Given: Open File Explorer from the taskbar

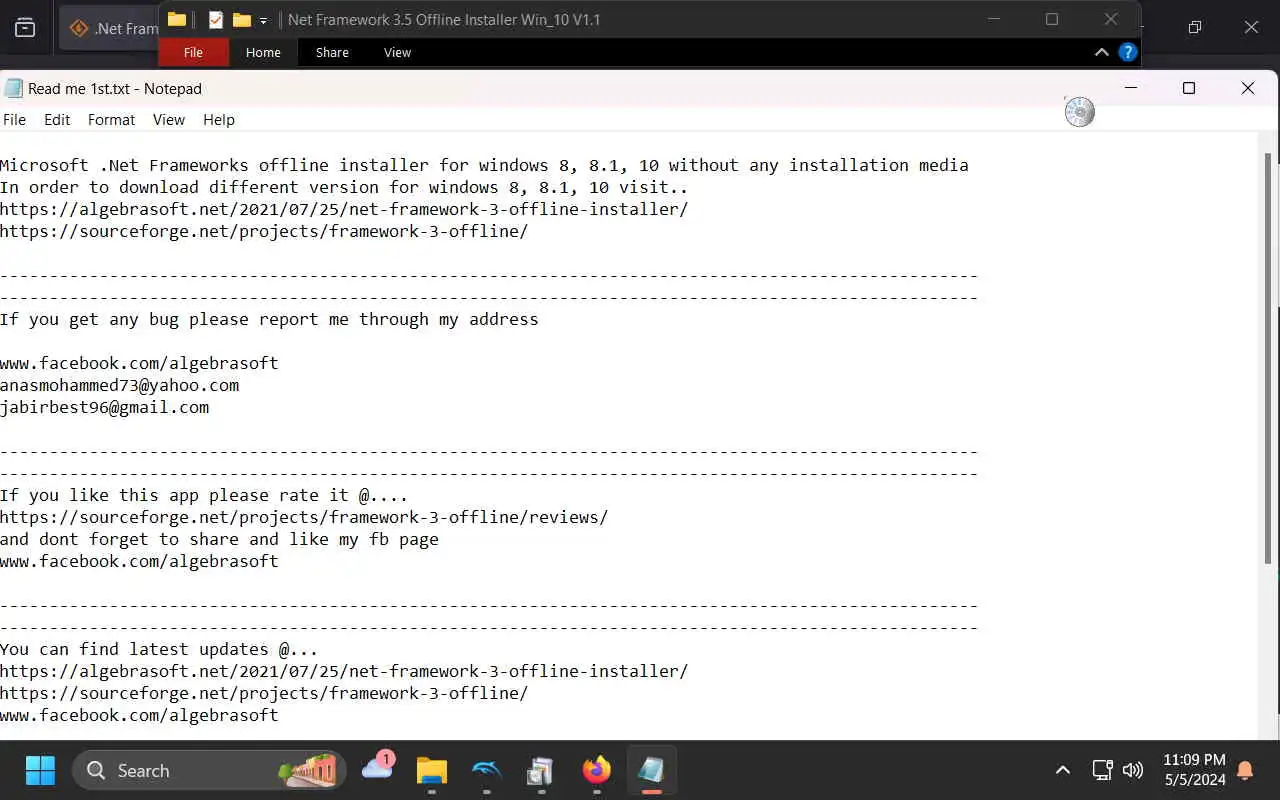Looking at the screenshot, I should 432,770.
